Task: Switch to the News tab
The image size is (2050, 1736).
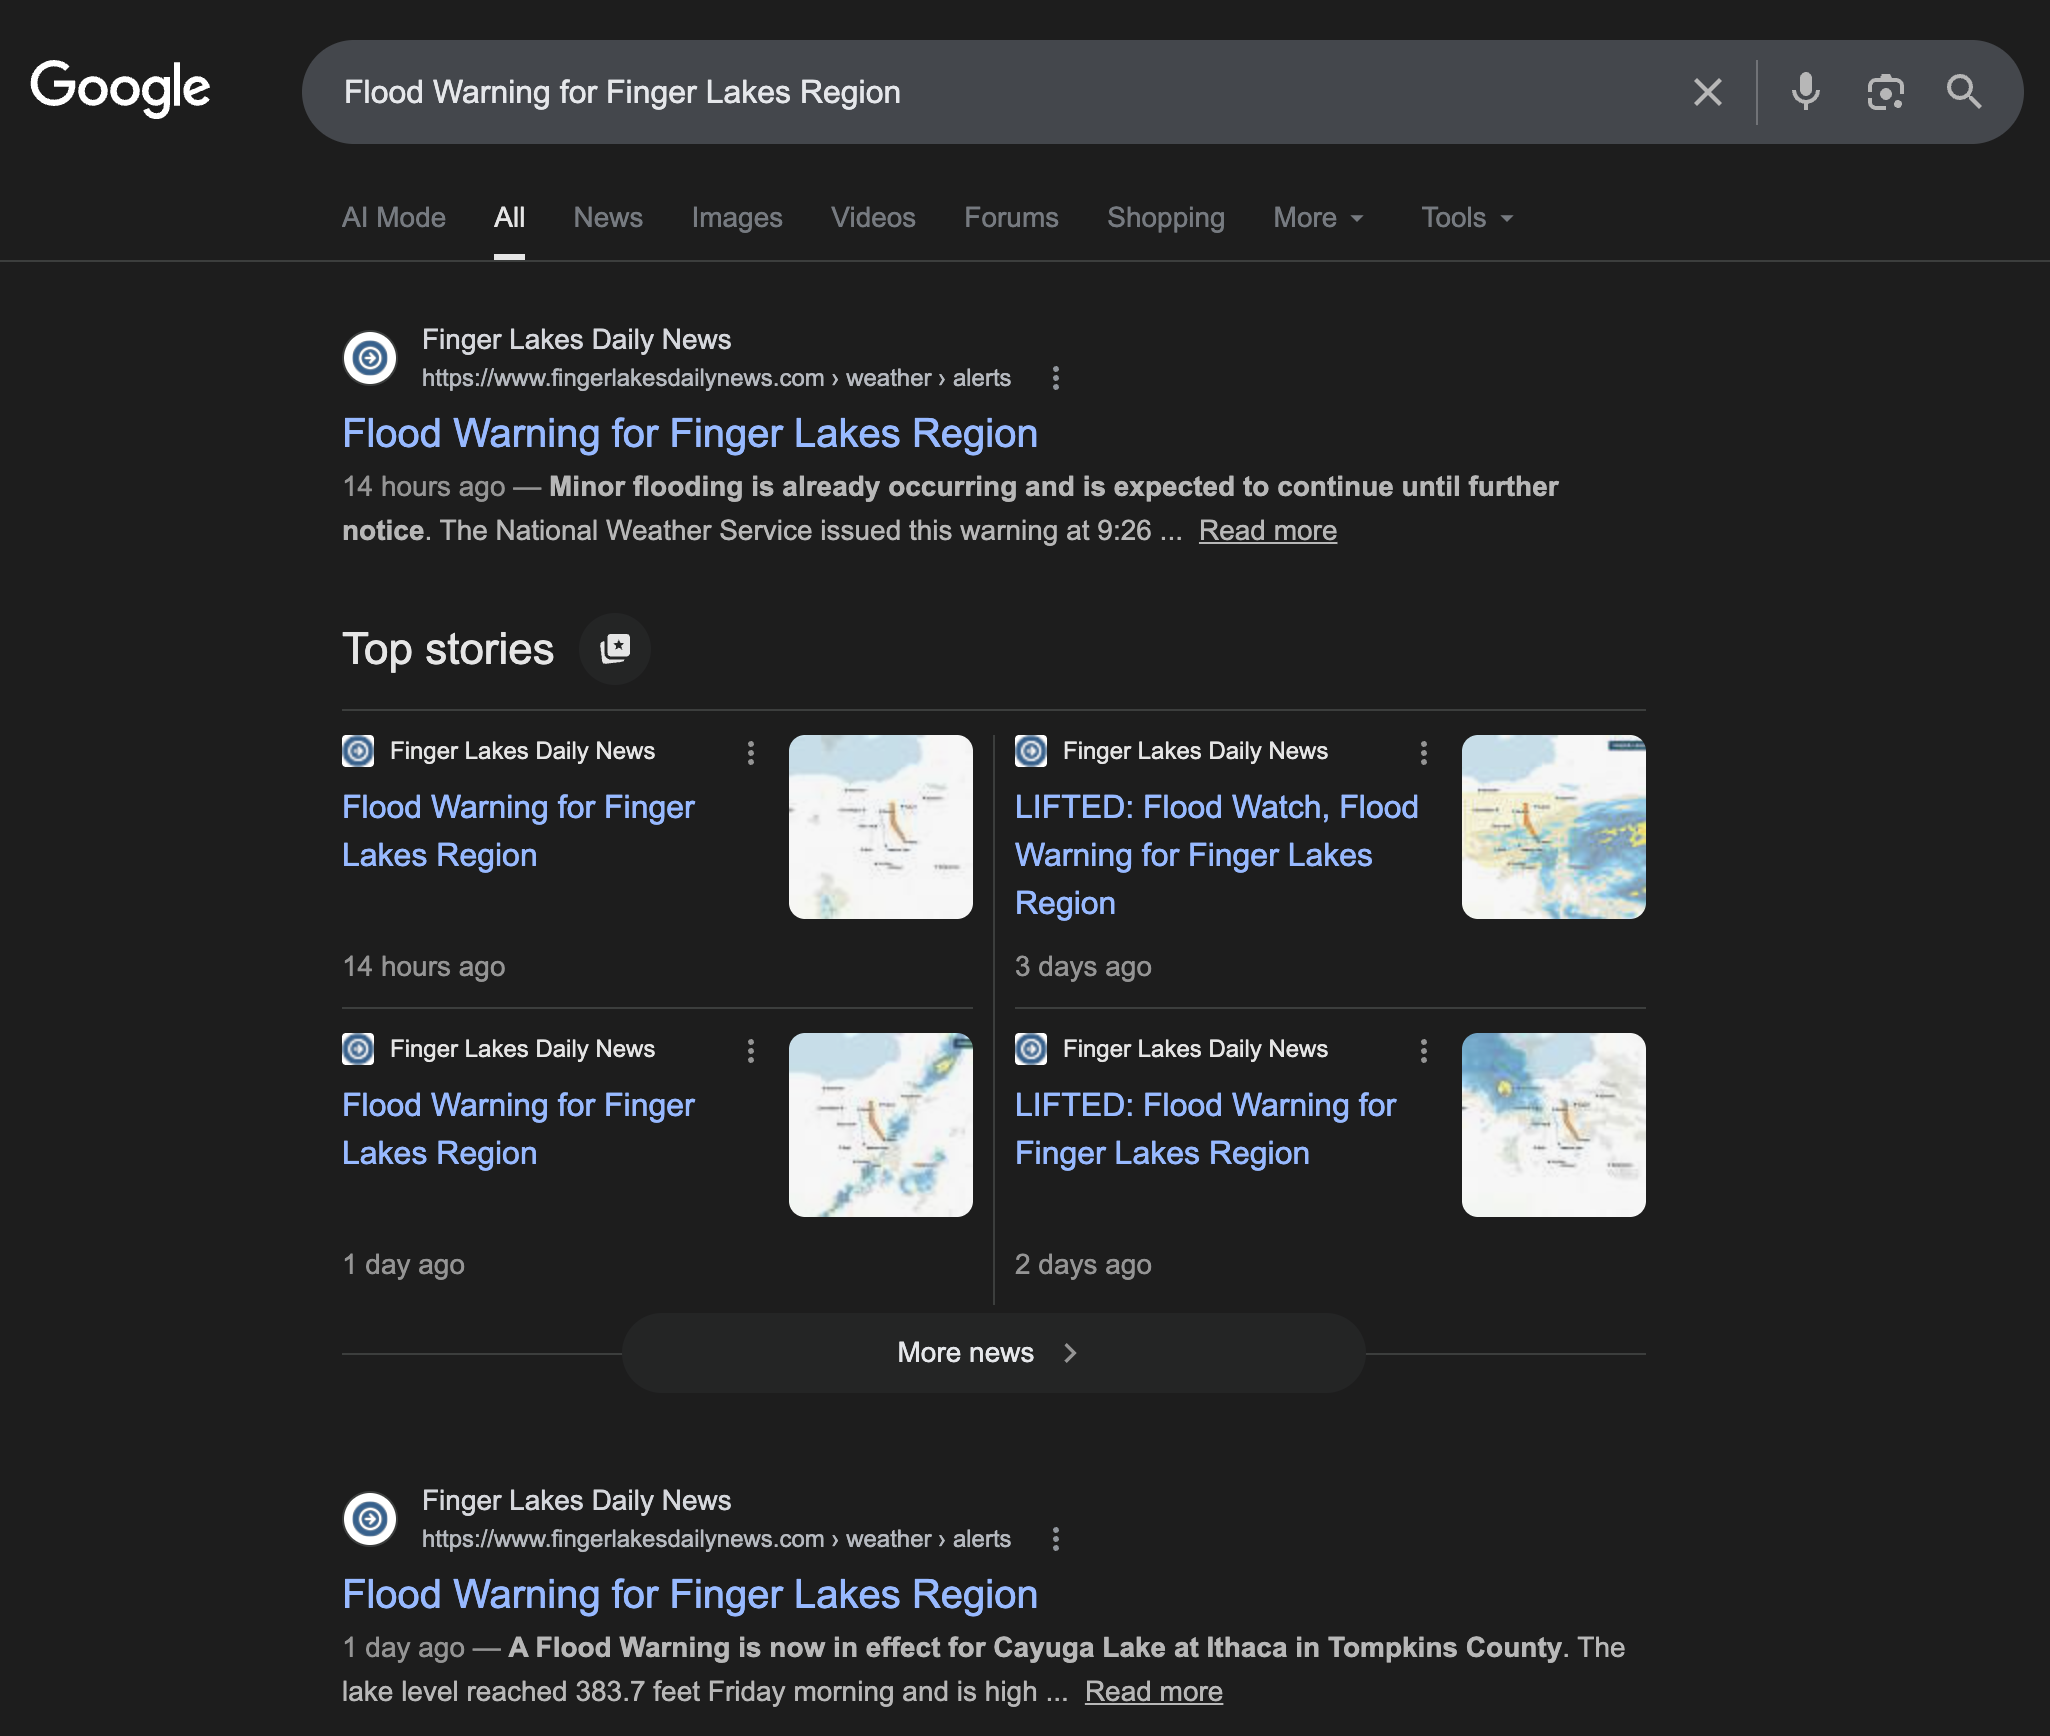Action: (x=607, y=217)
